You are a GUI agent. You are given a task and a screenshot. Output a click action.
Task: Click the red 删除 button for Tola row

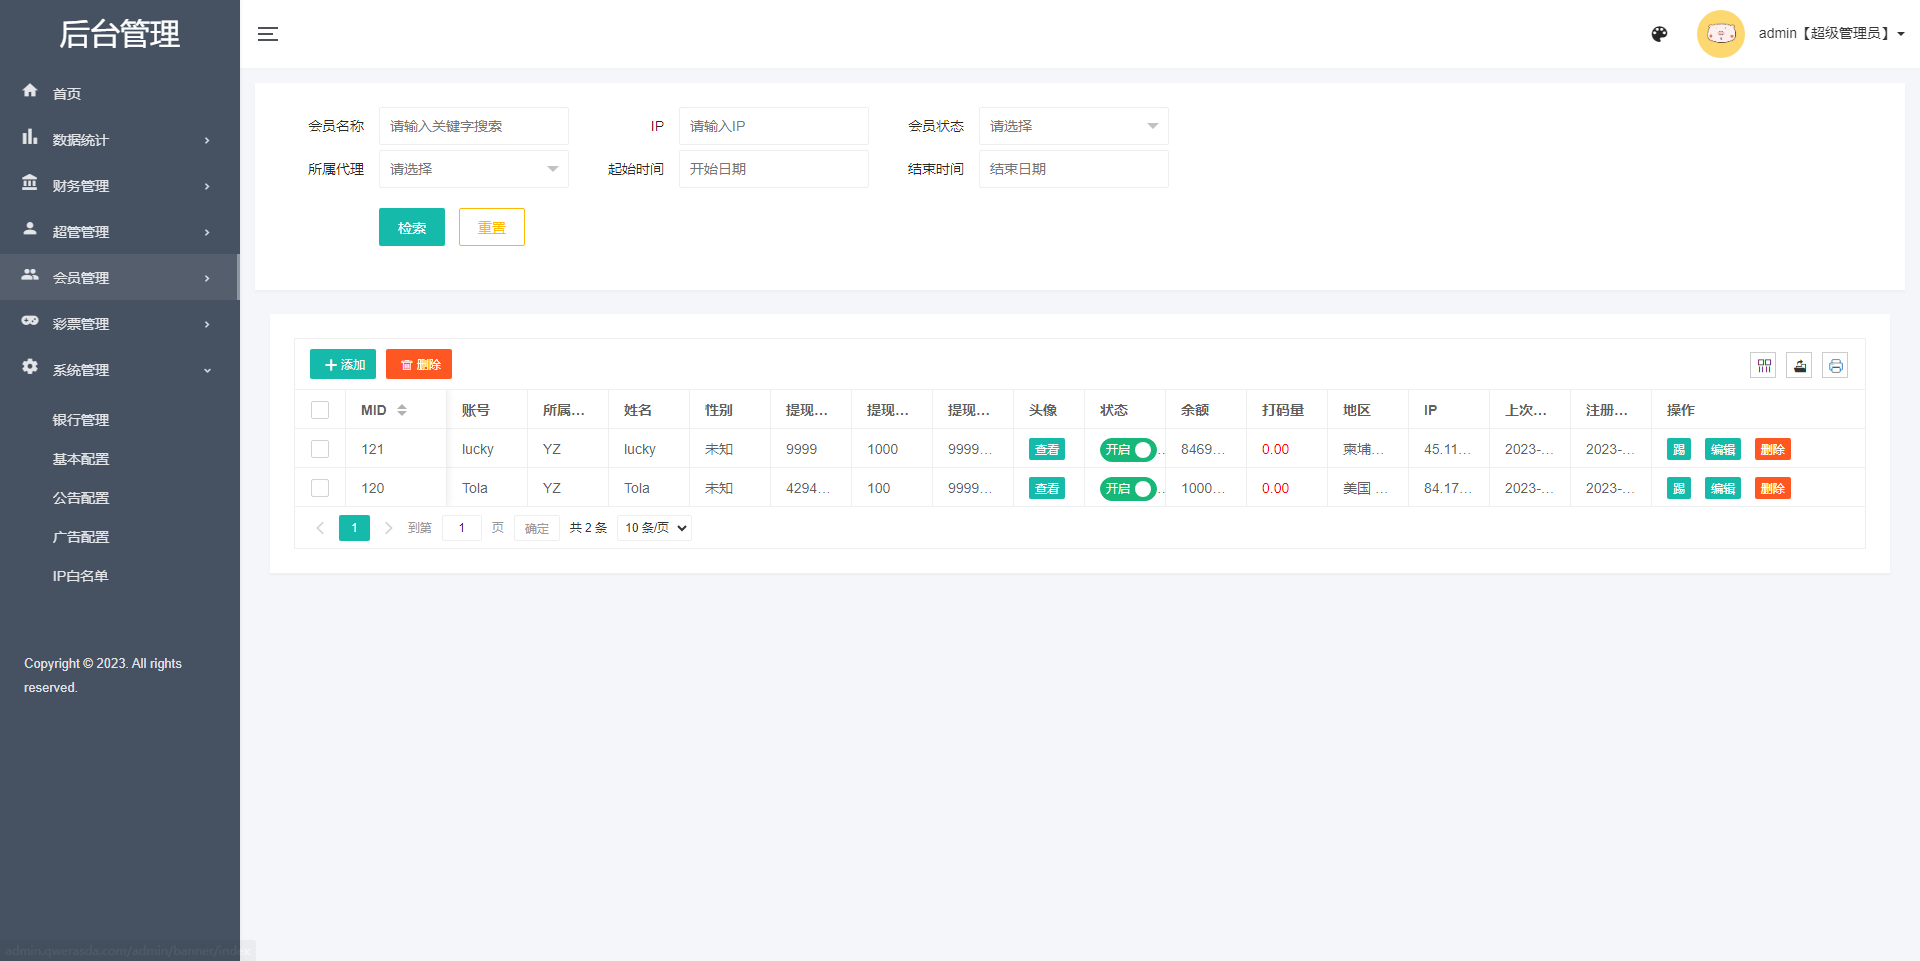(1772, 489)
